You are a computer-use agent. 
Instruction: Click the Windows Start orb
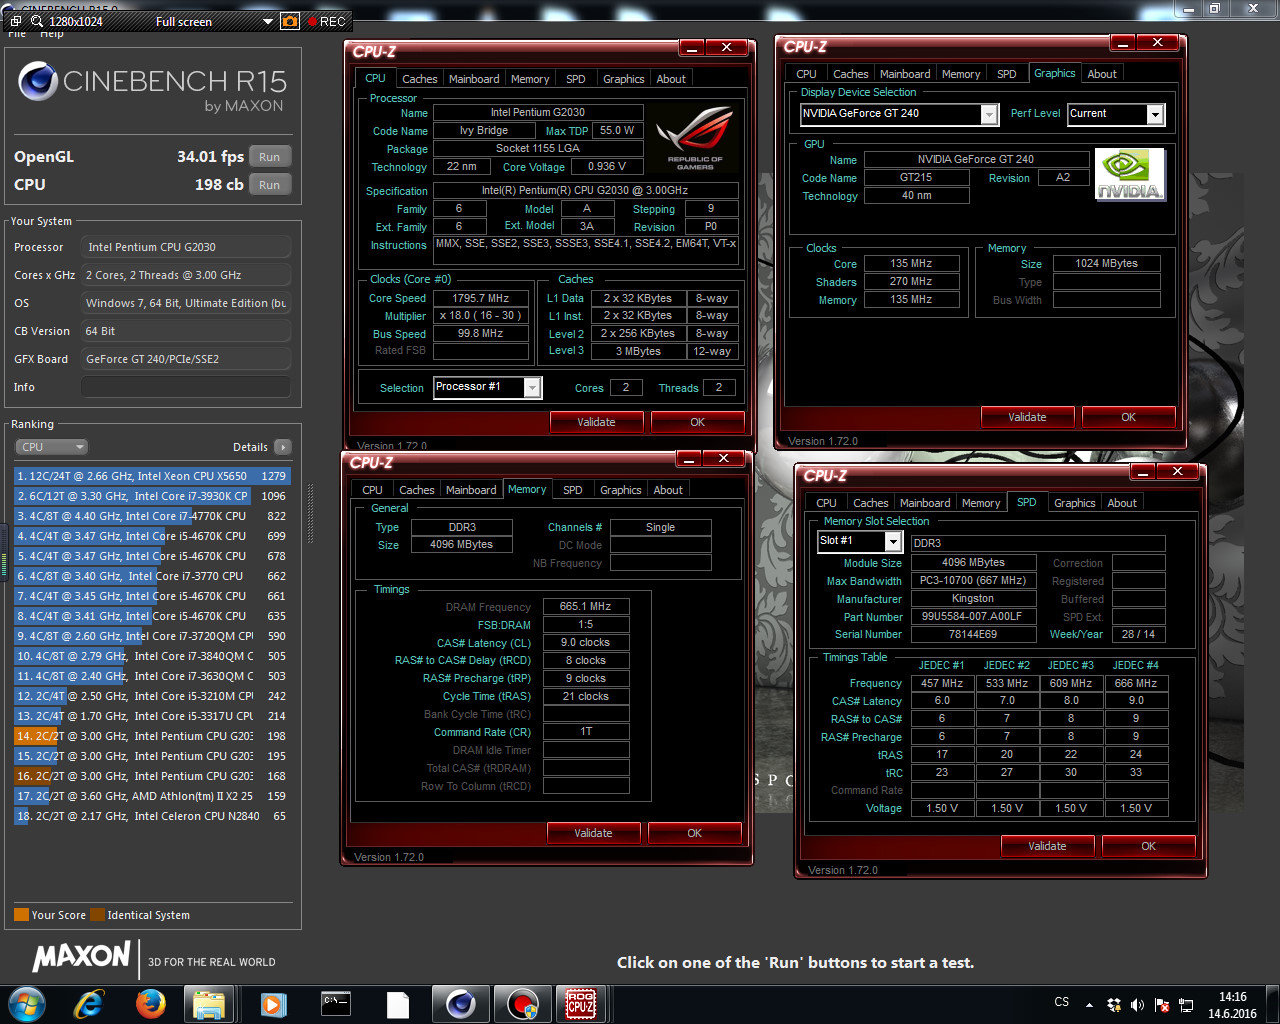27,1003
